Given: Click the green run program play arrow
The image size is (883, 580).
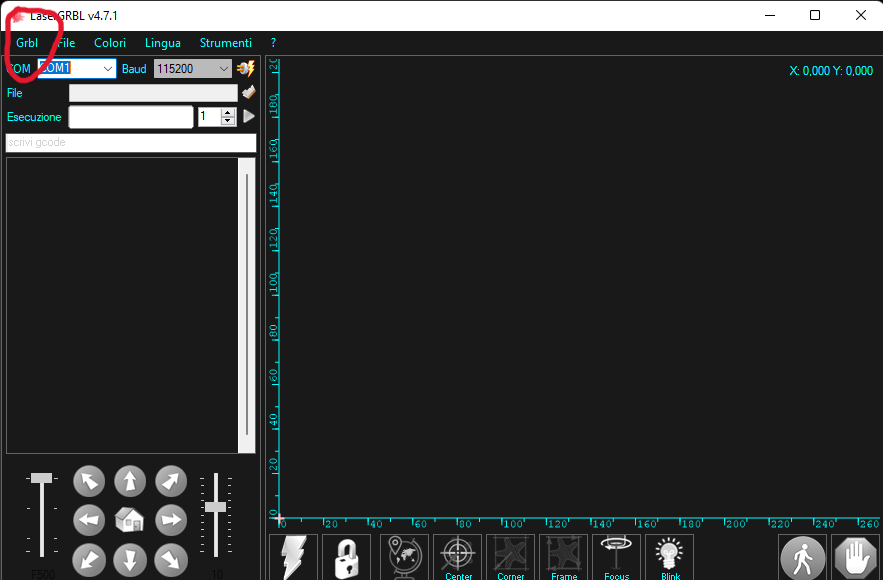Looking at the screenshot, I should (x=248, y=117).
